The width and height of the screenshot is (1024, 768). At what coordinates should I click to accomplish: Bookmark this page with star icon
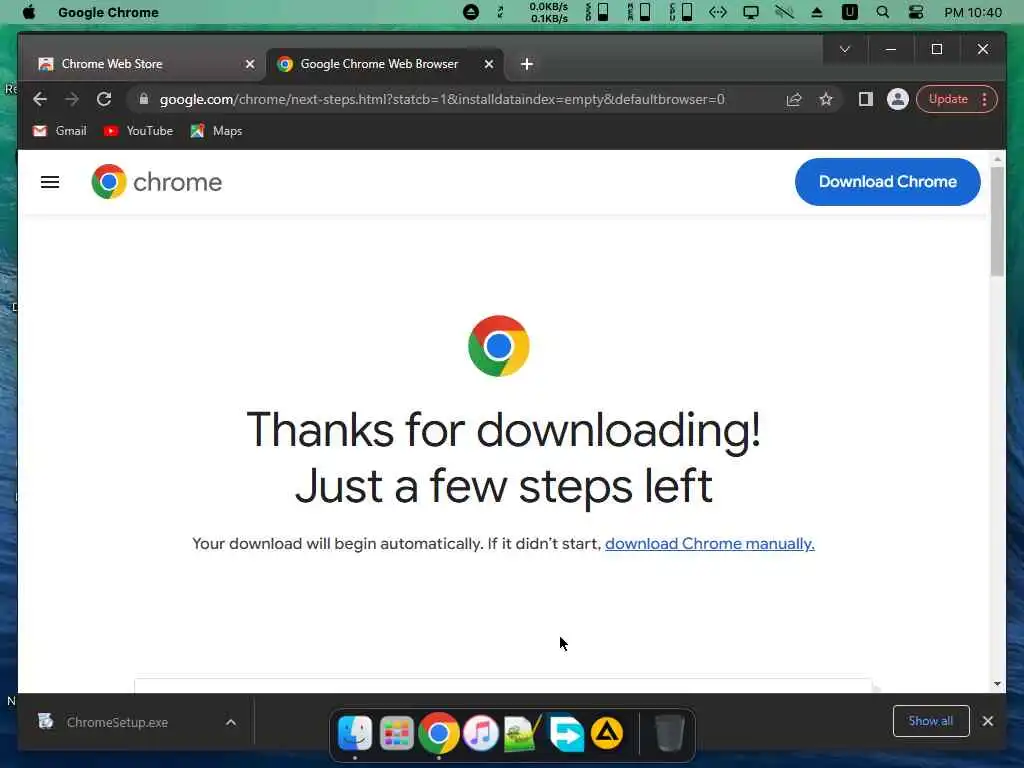[x=826, y=99]
